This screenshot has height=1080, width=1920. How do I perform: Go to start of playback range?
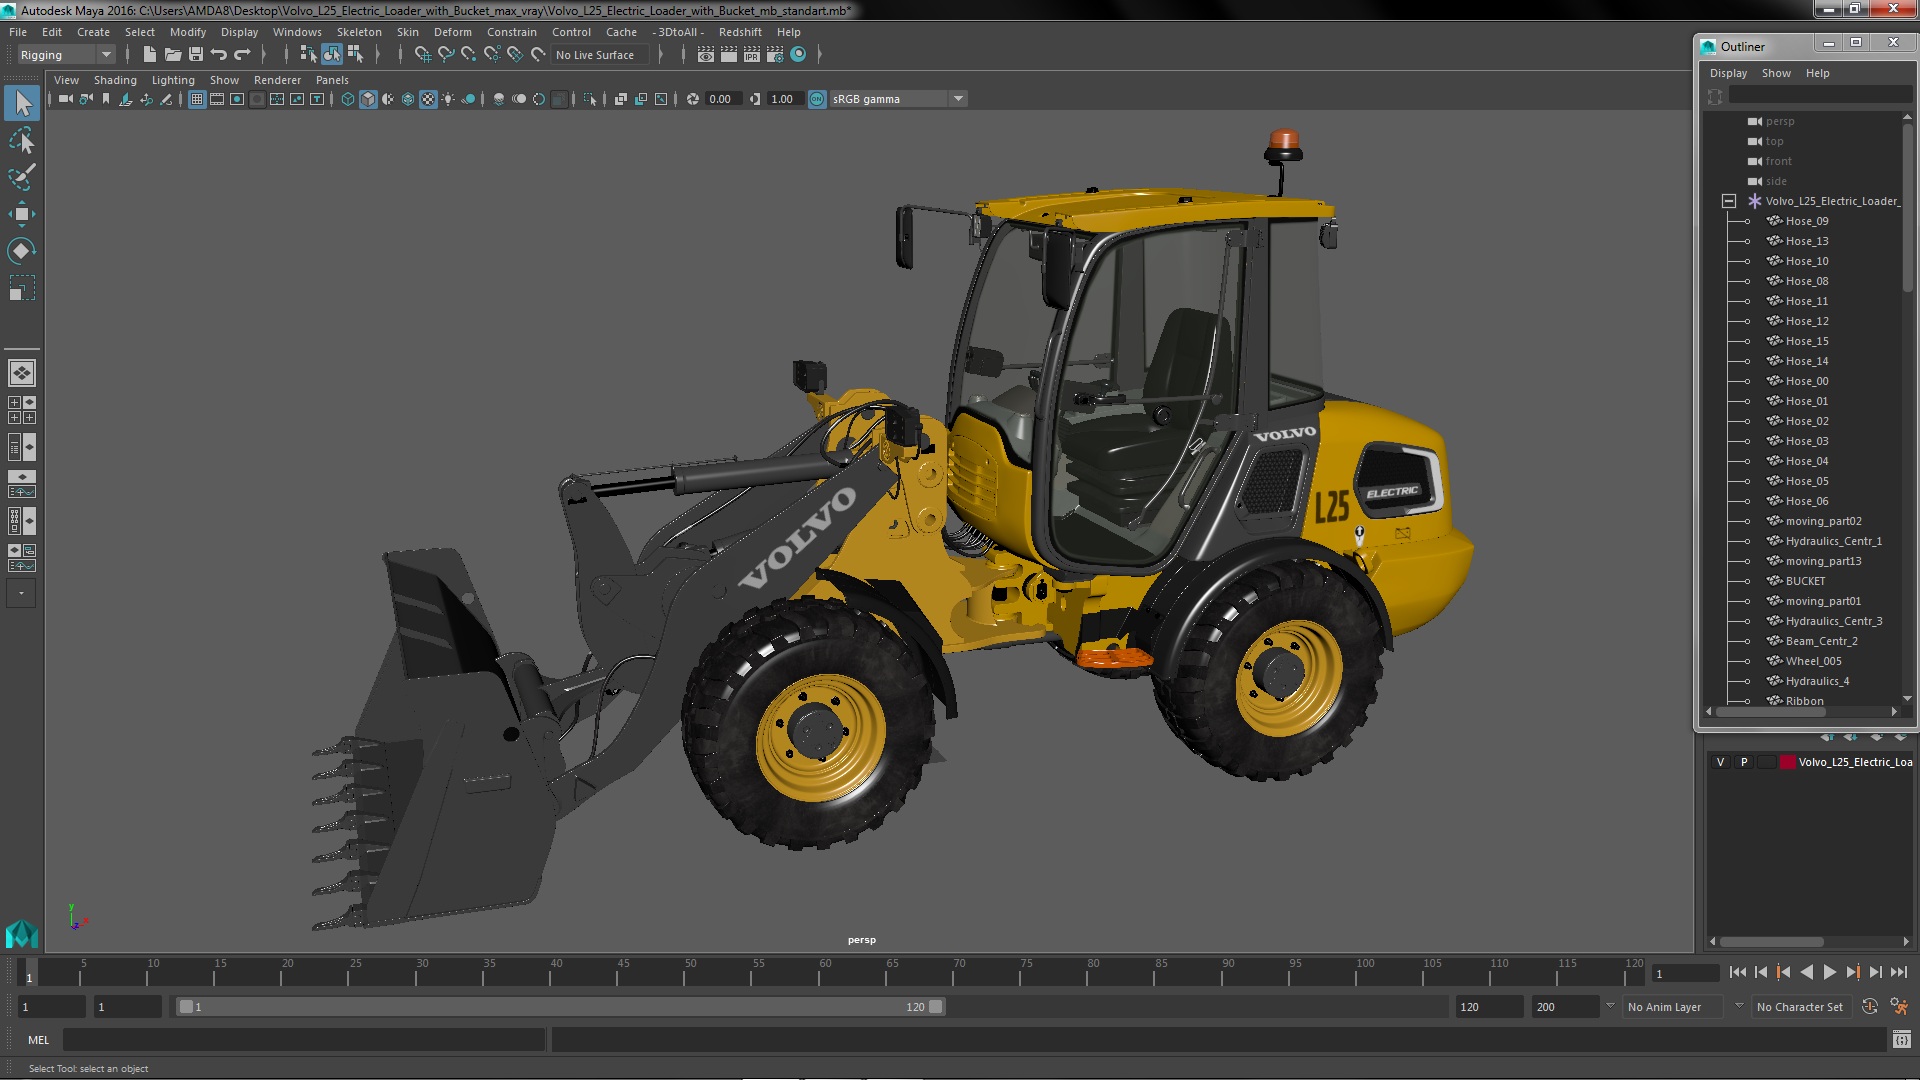[1737, 972]
